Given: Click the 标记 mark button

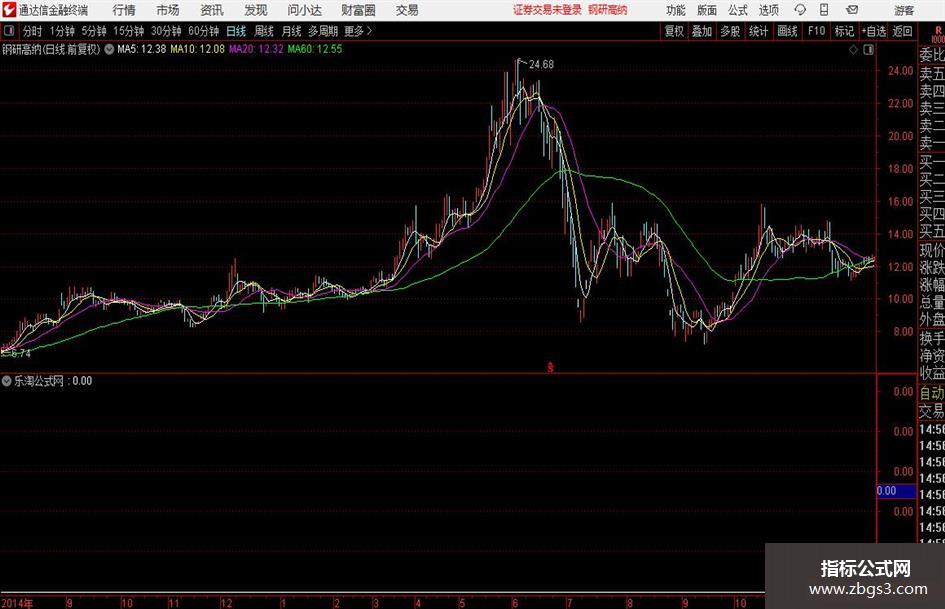Looking at the screenshot, I should coord(844,31).
